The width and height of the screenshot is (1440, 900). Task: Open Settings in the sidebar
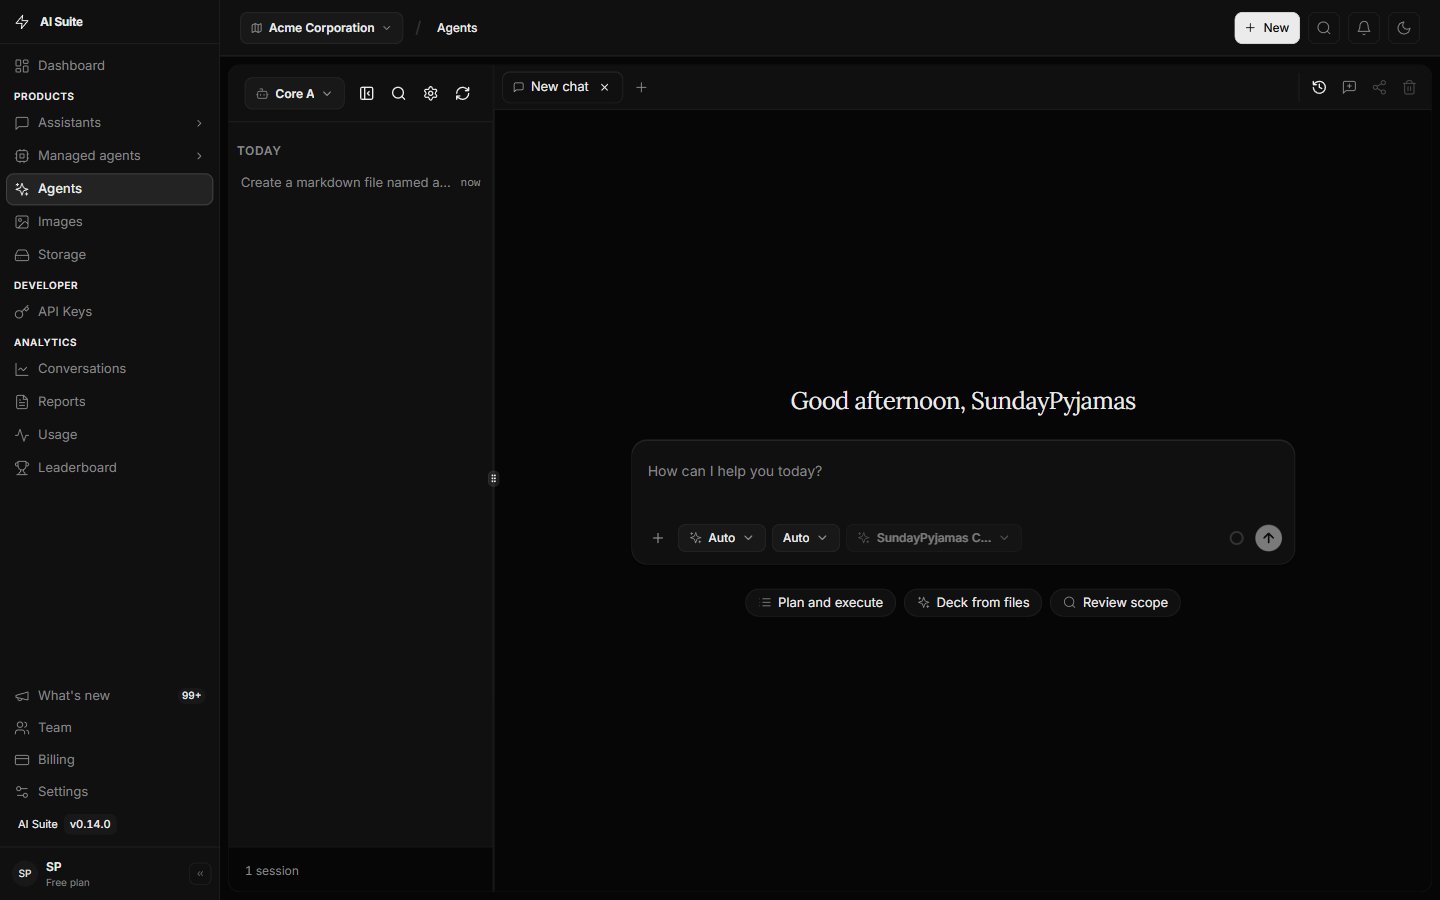point(110,792)
